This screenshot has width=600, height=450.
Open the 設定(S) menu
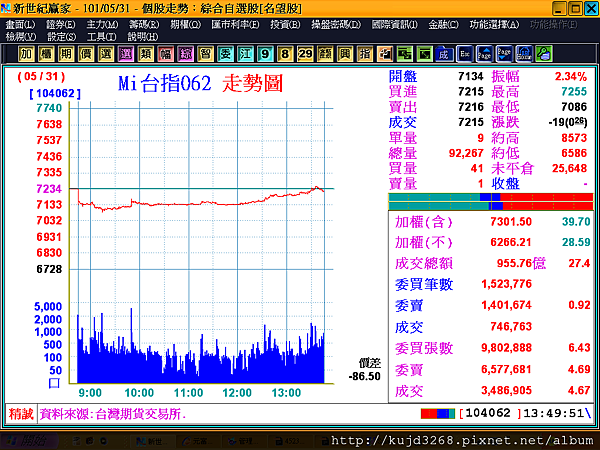point(62,37)
